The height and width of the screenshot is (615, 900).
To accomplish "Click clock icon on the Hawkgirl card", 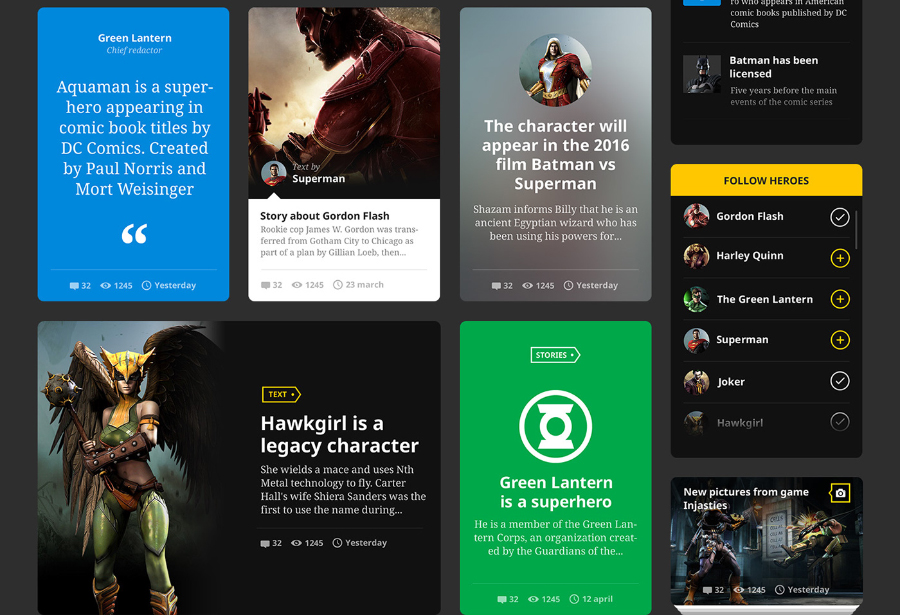I will pyautogui.click(x=338, y=543).
